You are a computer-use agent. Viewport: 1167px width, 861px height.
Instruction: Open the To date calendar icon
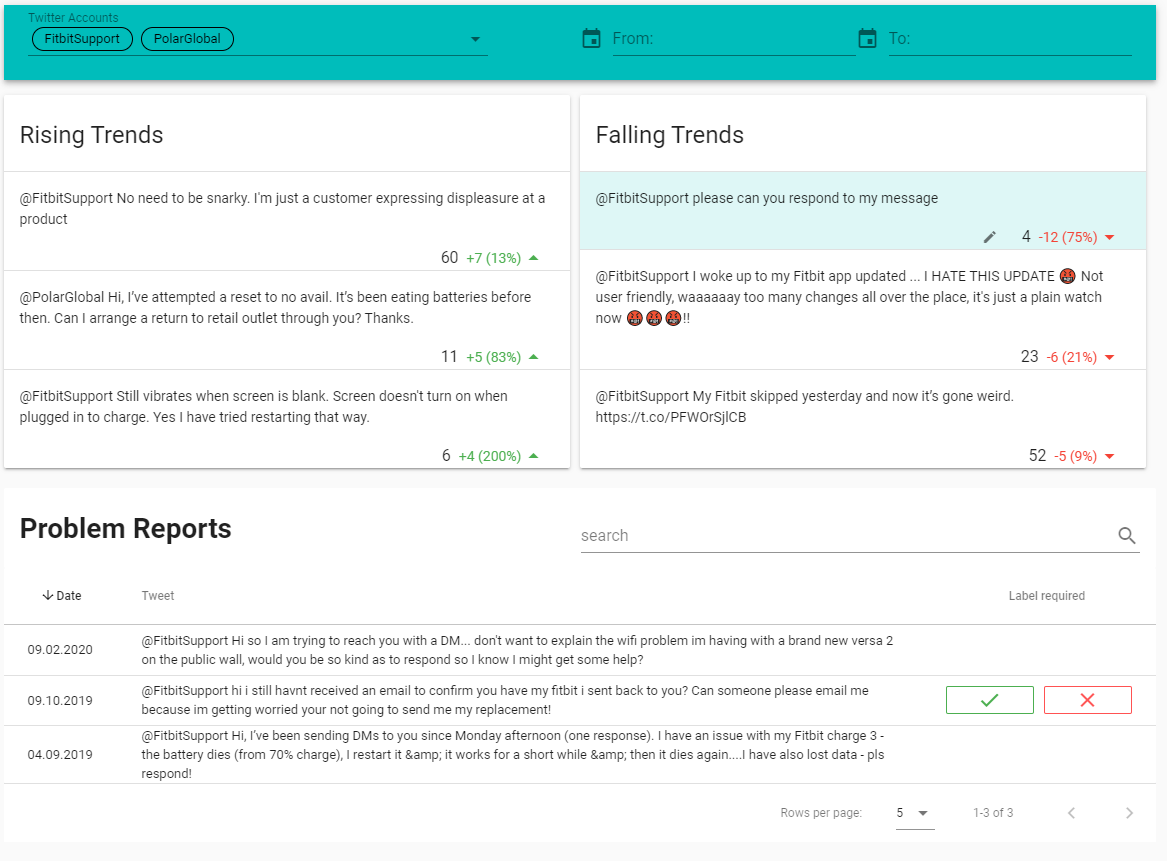click(x=867, y=39)
